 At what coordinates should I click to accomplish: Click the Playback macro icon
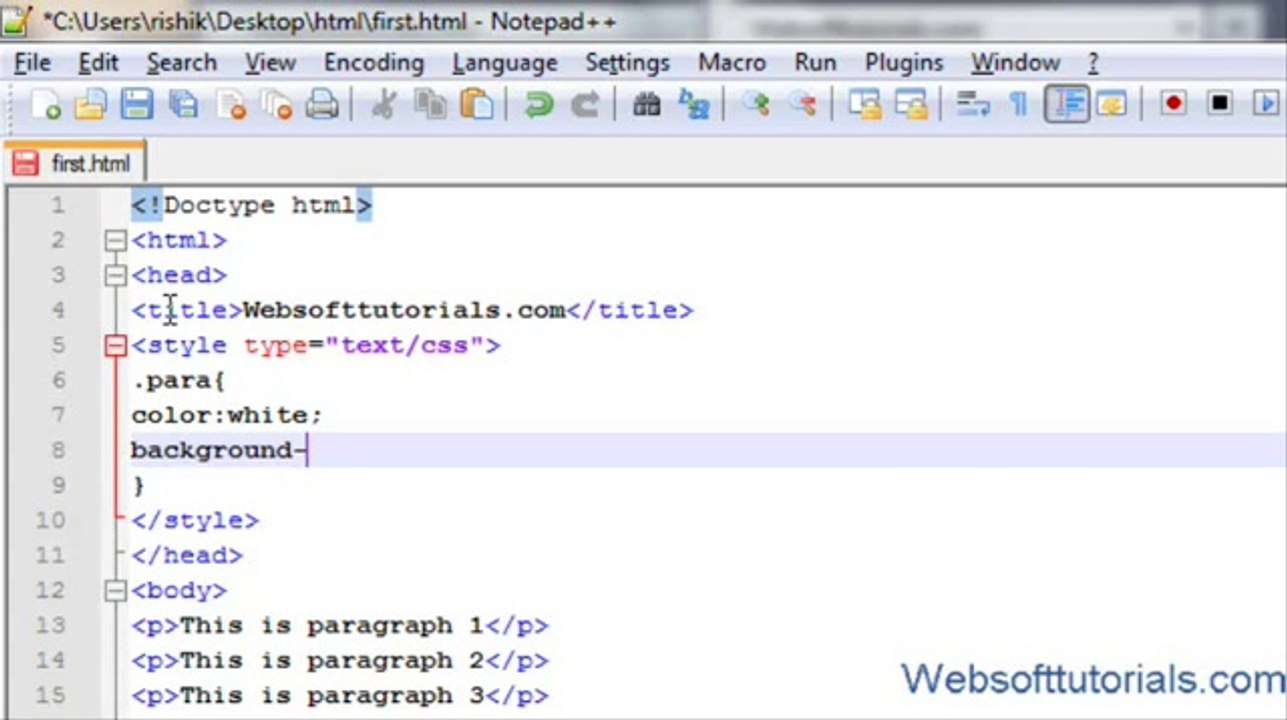click(x=1267, y=104)
